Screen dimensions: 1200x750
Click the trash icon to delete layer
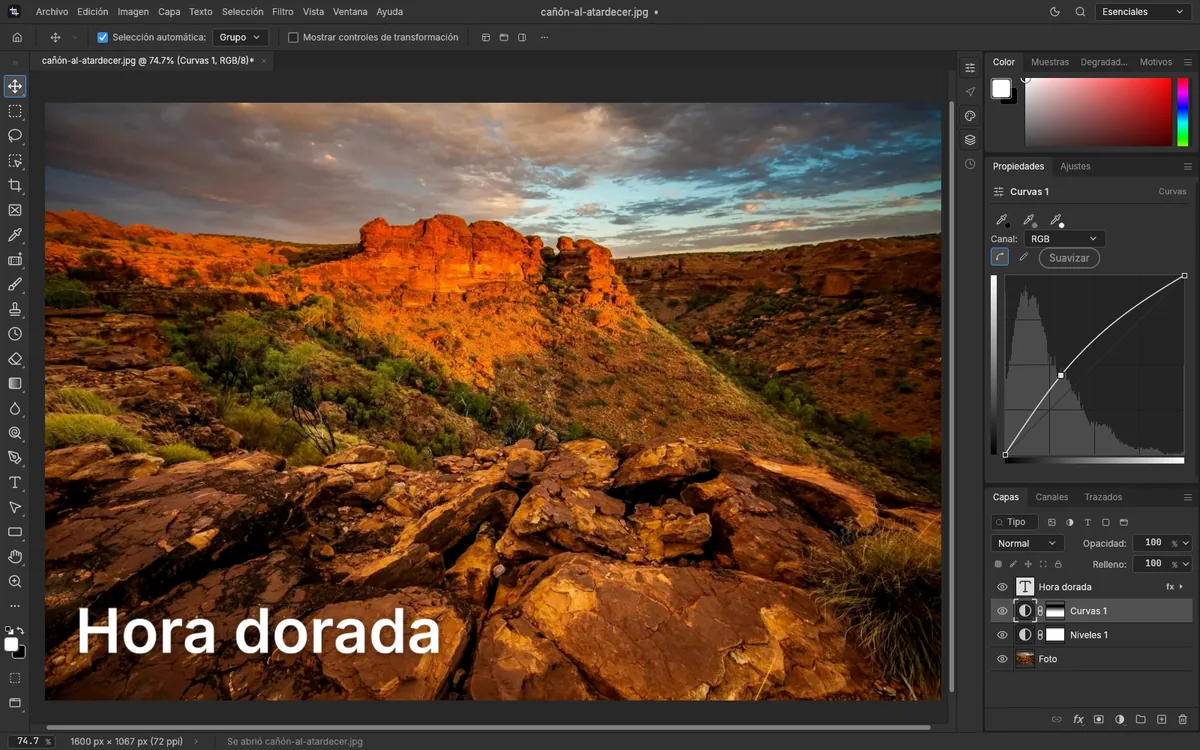click(x=1182, y=719)
